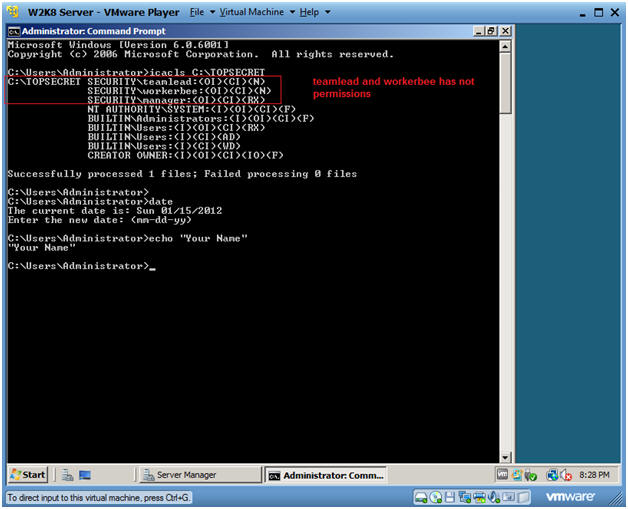The height and width of the screenshot is (509, 628).
Task: Select Administrator: Comm... taskbar button
Action: (x=325, y=475)
